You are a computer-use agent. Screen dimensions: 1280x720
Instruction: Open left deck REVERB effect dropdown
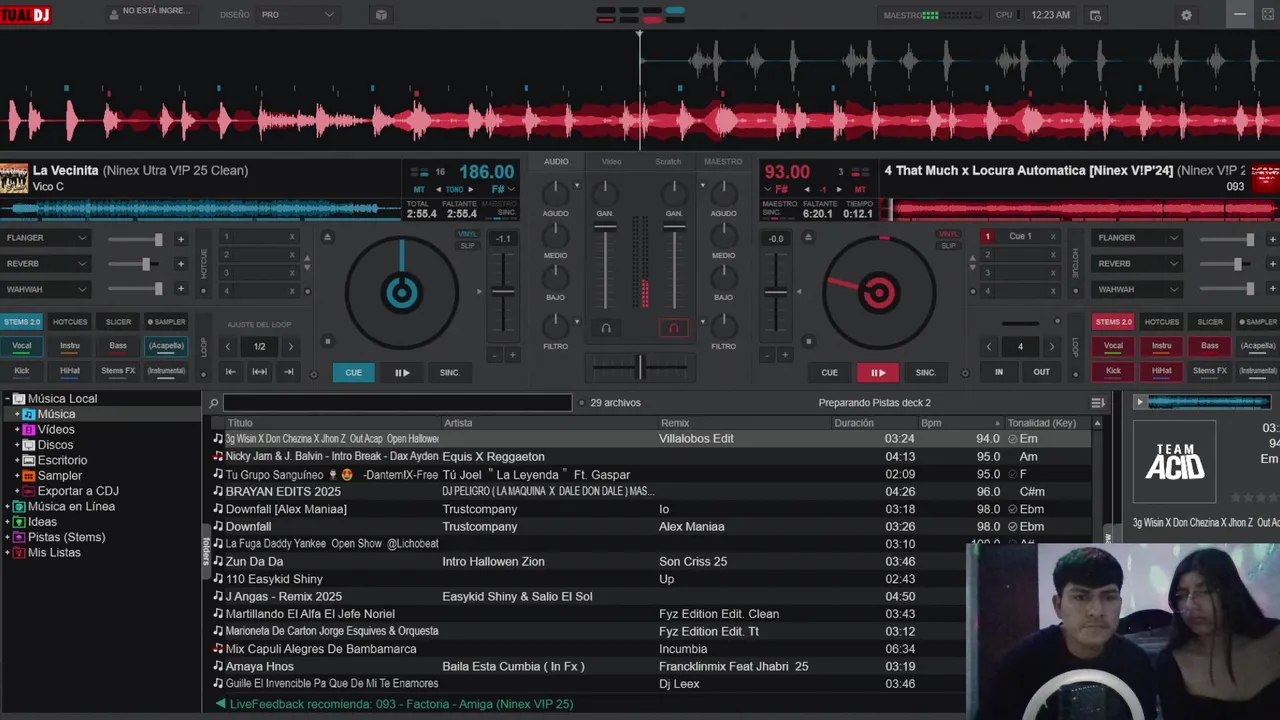46,264
